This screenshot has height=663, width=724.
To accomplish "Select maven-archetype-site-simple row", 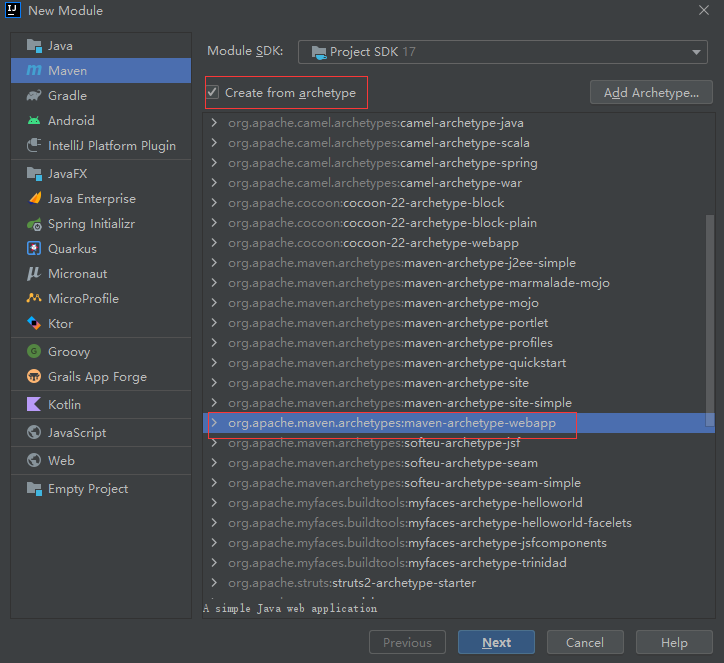I will click(459, 403).
